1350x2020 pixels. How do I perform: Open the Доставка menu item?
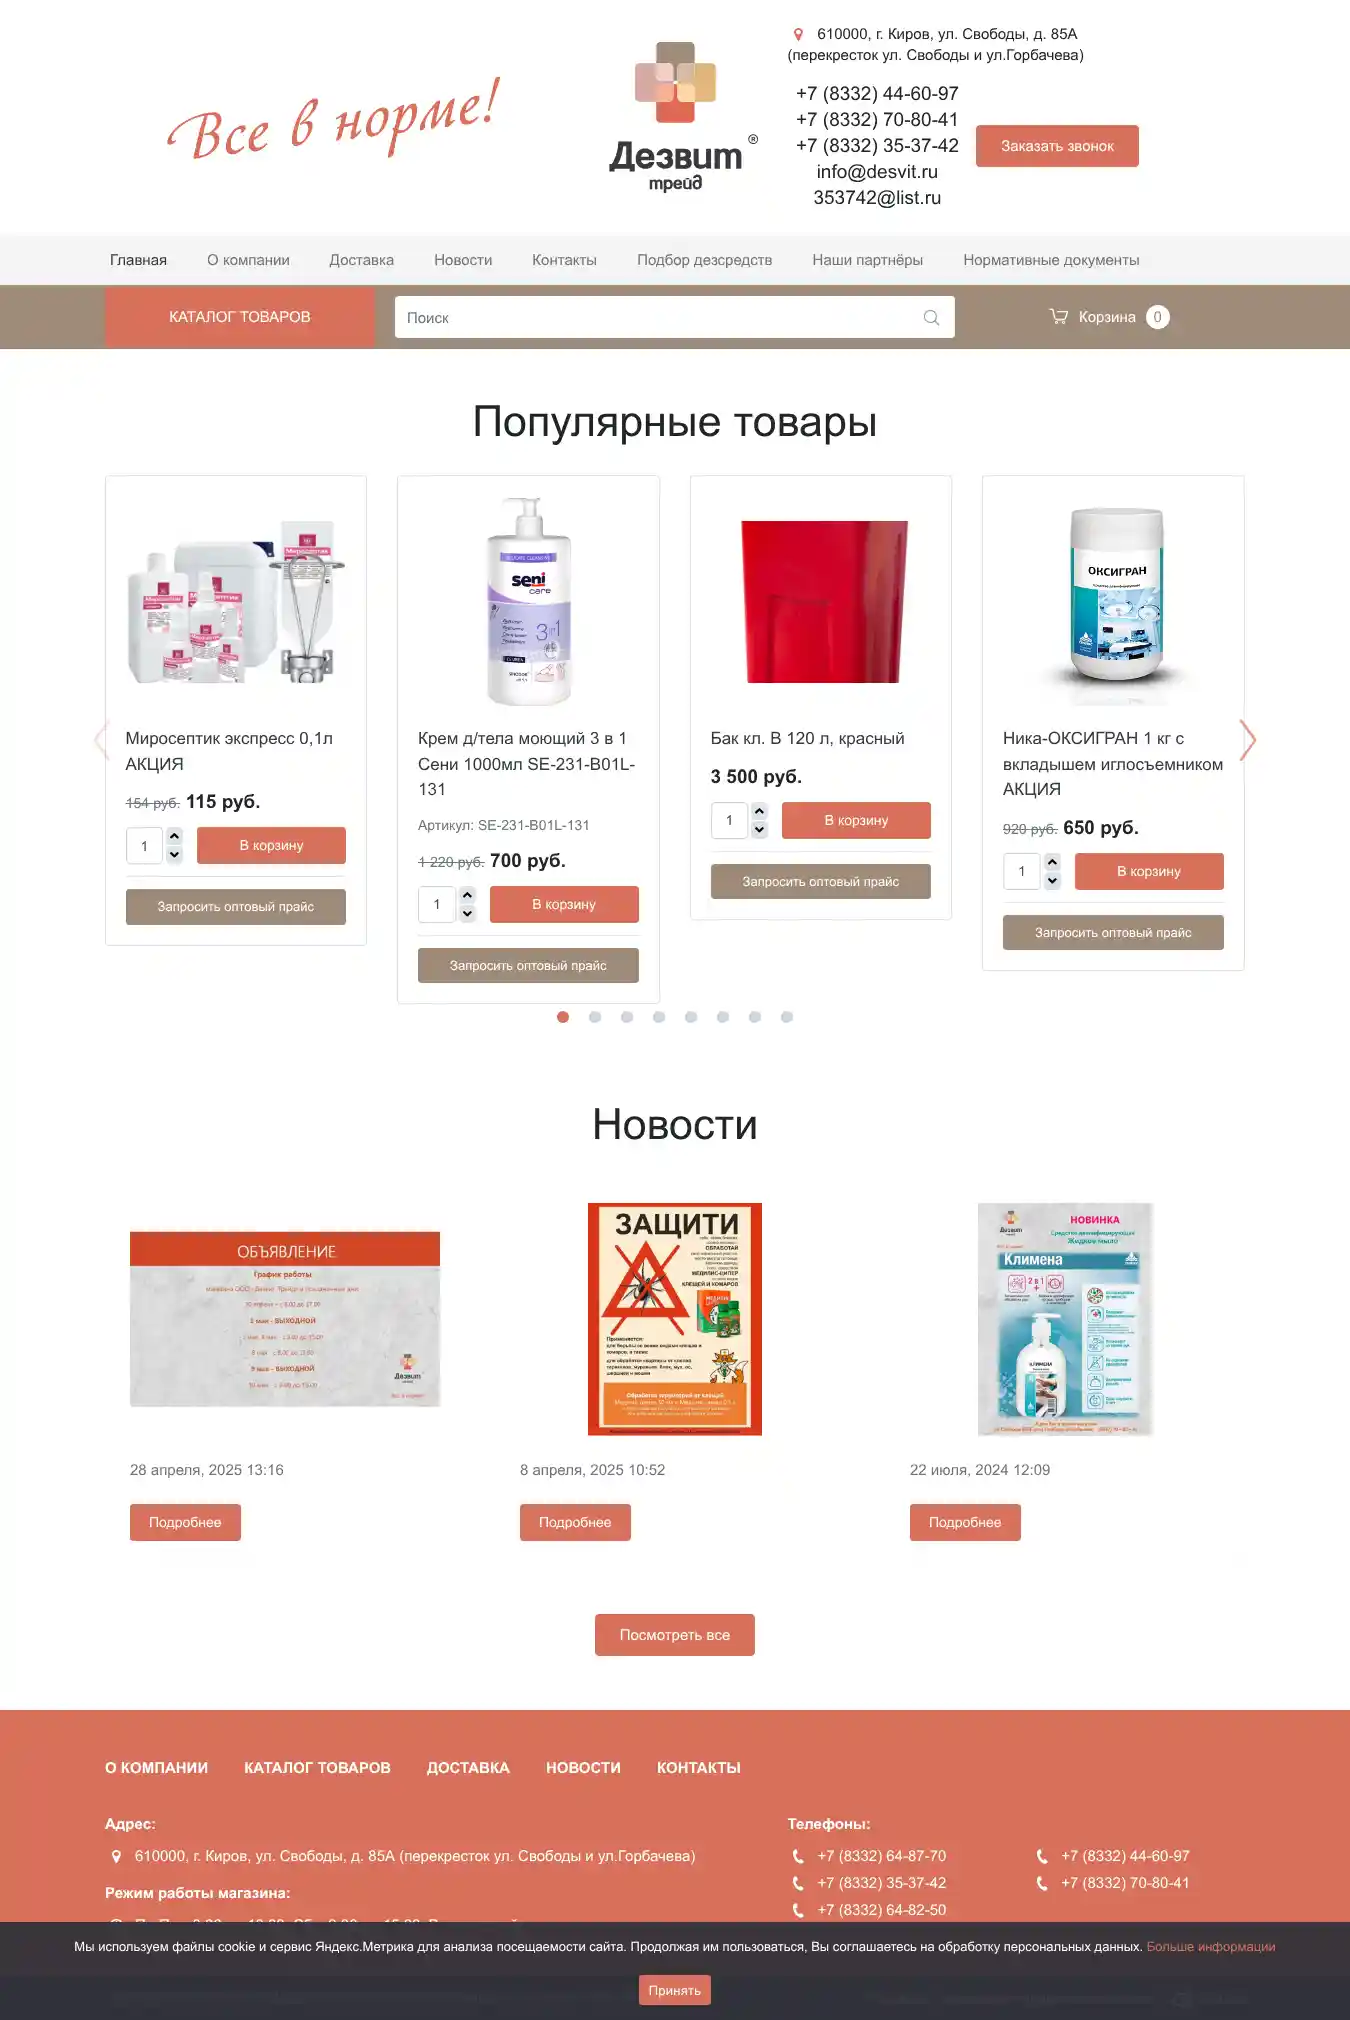[362, 260]
